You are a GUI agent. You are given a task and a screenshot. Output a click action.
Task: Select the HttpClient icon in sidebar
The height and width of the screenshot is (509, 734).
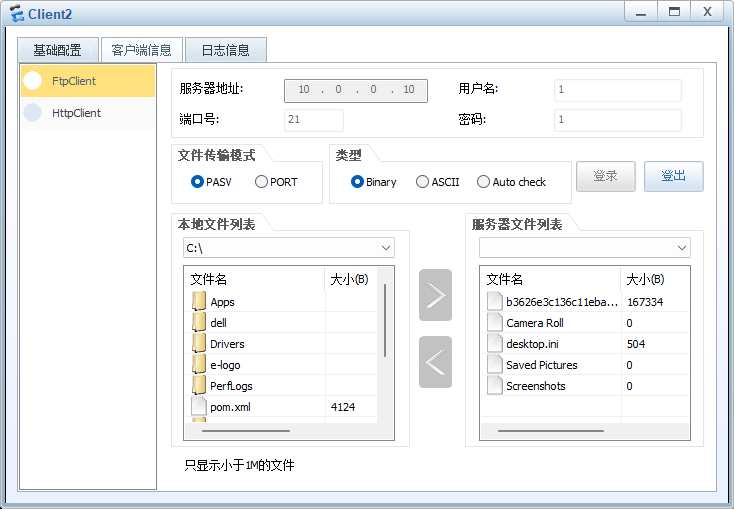click(33, 113)
